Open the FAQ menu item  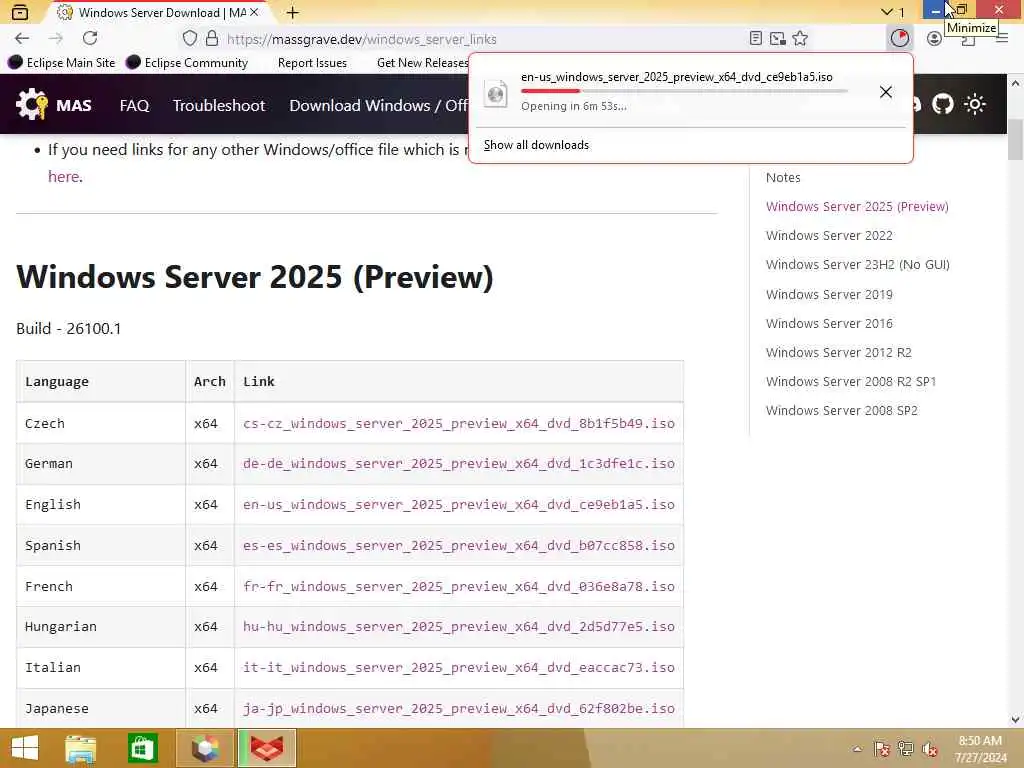(134, 105)
